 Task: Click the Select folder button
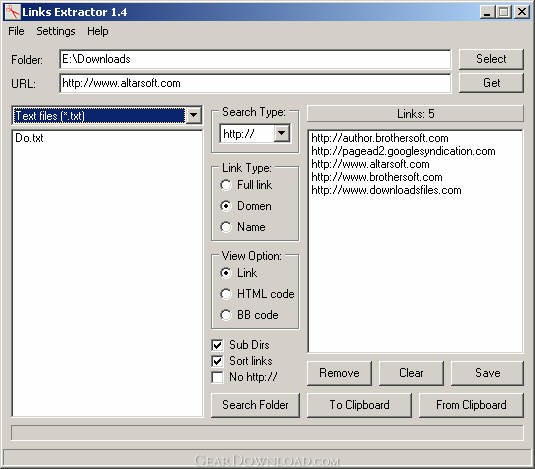[491, 59]
